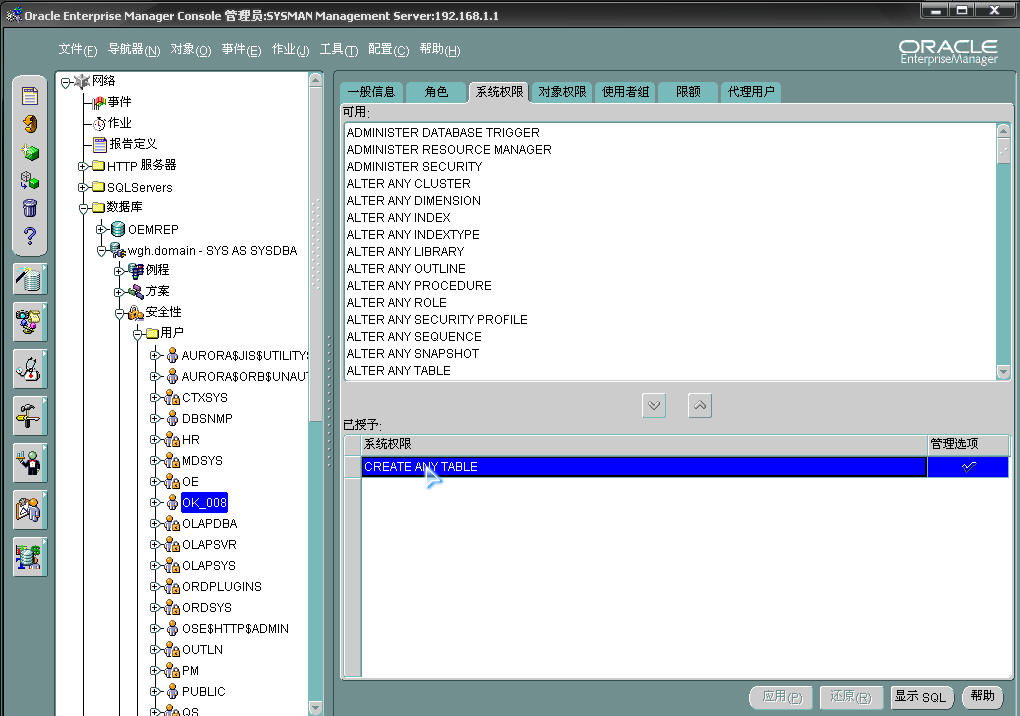Expand the MDSYS user node
The image size is (1020, 716).
(x=155, y=460)
